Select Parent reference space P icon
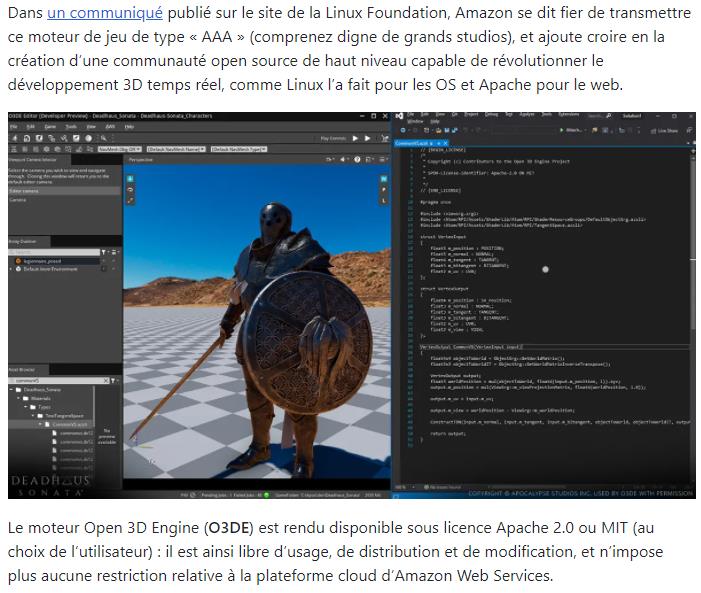The height and width of the screenshot is (593, 701). coord(384,190)
